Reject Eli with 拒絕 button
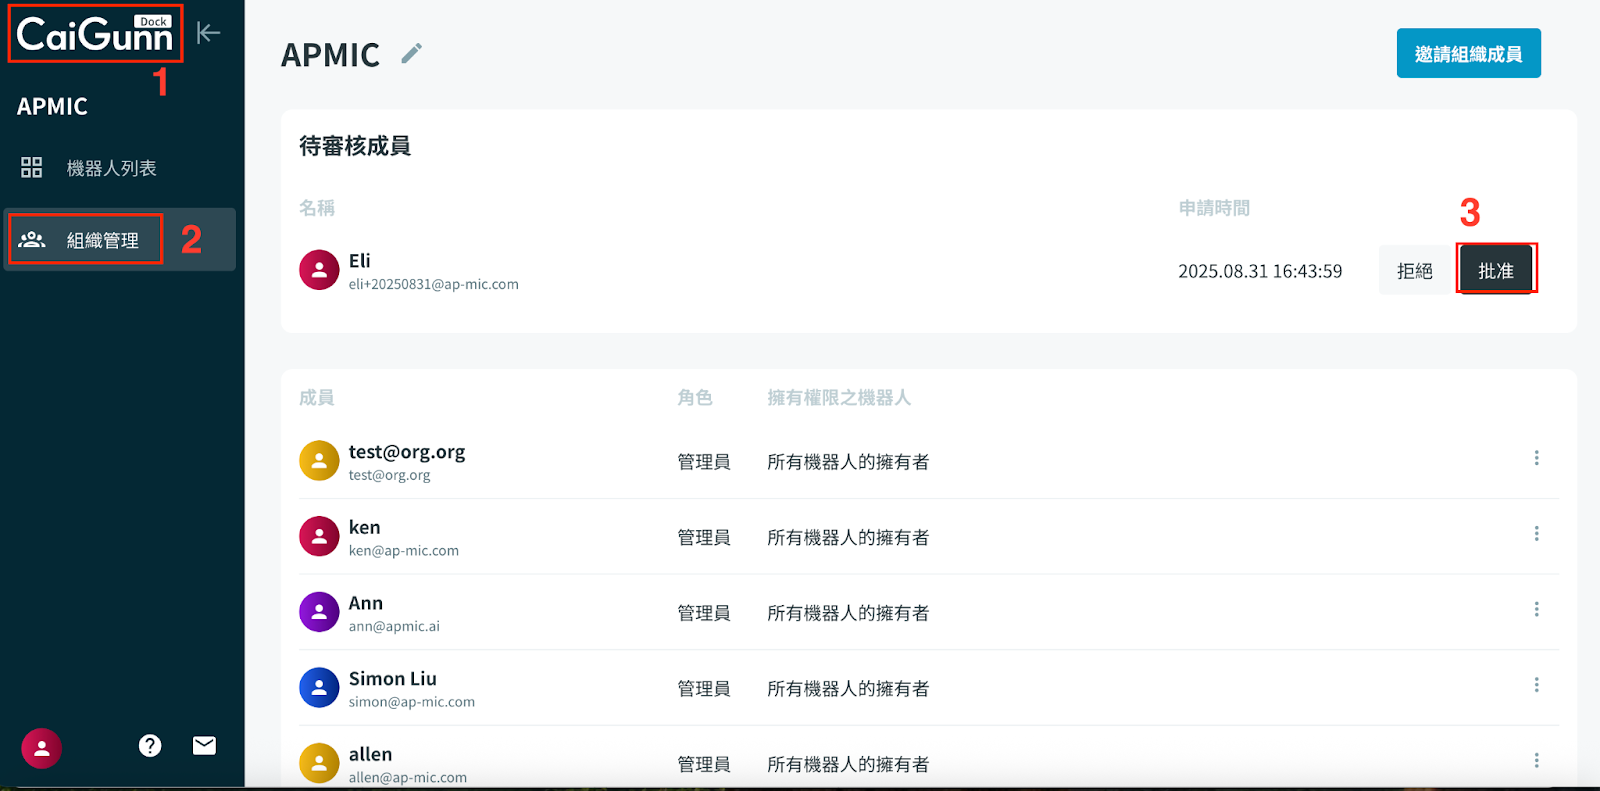The image size is (1600, 791). (x=1414, y=271)
